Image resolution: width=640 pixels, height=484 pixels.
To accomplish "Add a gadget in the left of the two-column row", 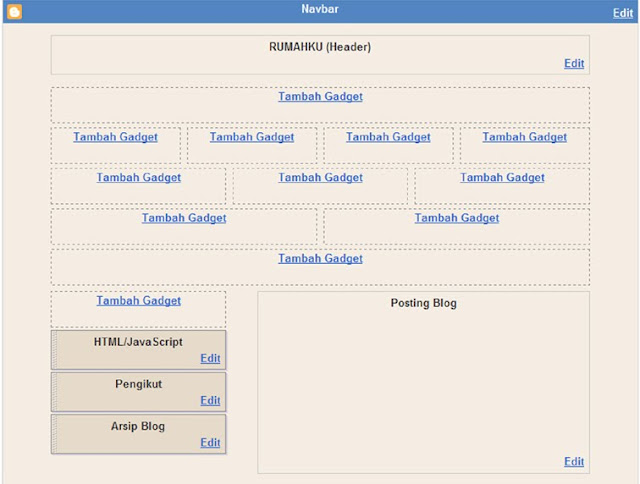I will [184, 218].
